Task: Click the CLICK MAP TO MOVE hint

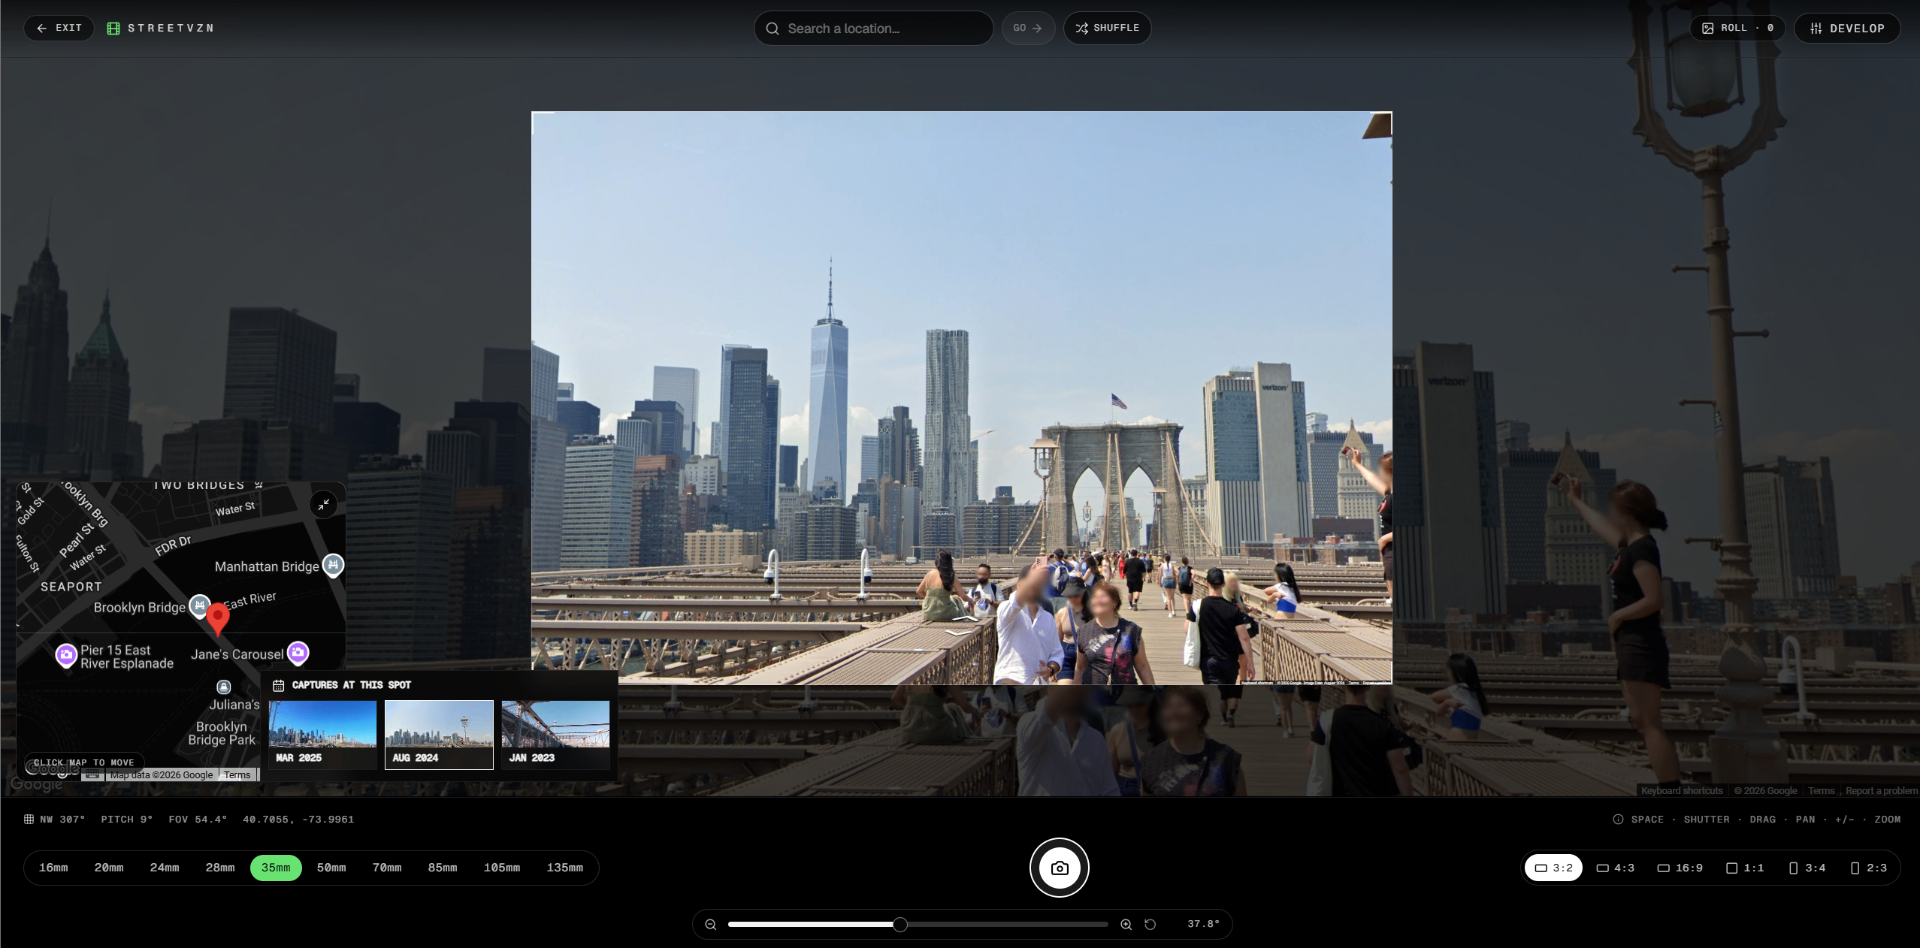Action: point(84,763)
